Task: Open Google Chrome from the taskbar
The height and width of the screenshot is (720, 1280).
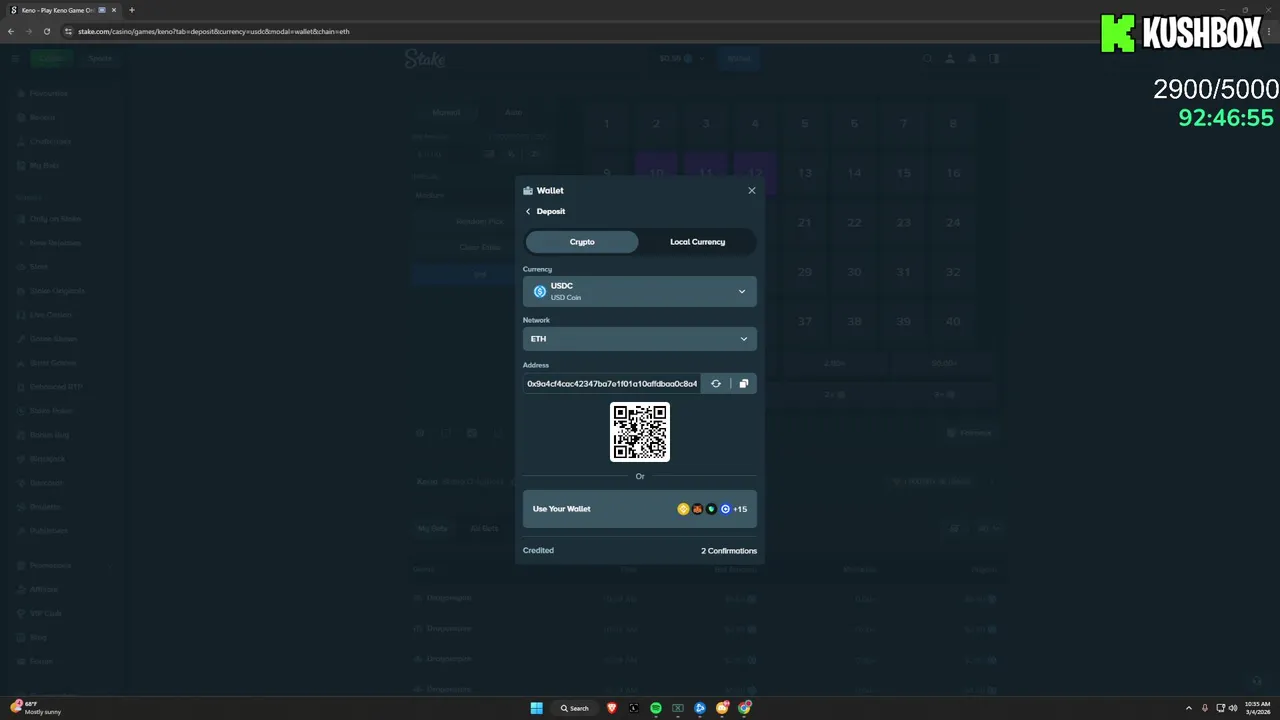Action: pyautogui.click(x=744, y=708)
